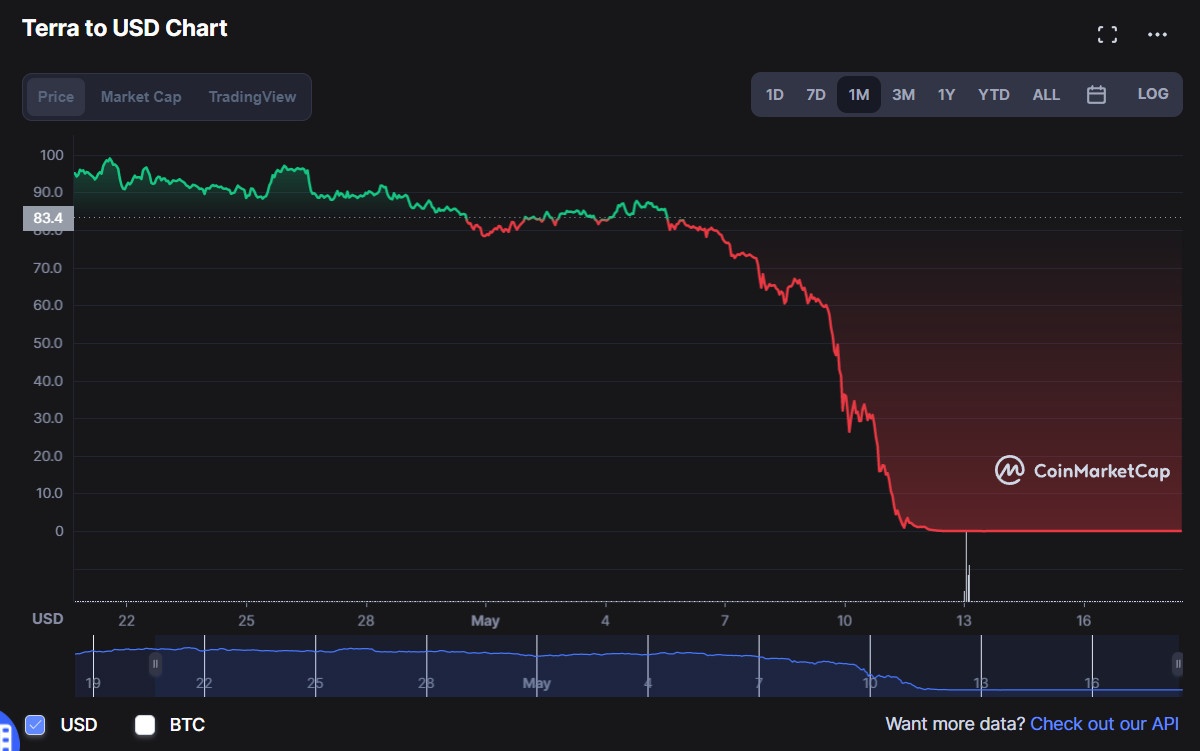Click the left range slider handle
This screenshot has width=1200, height=751.
point(155,663)
